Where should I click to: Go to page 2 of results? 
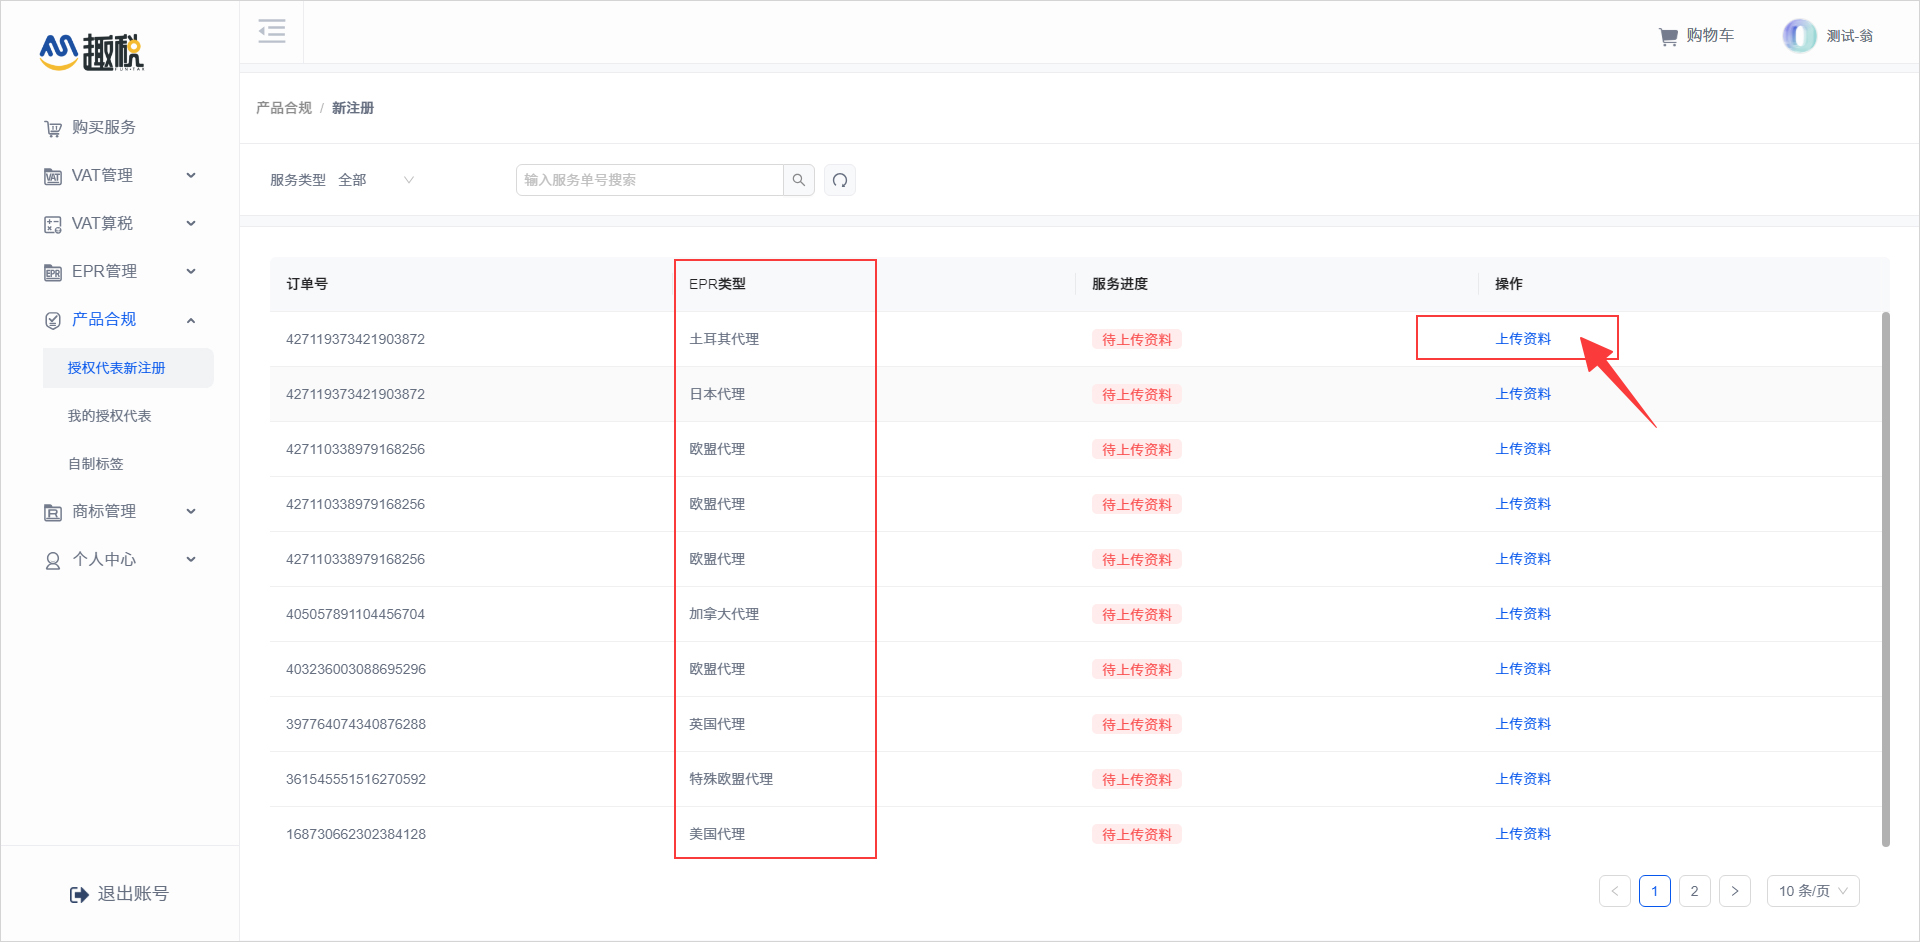(x=1694, y=891)
